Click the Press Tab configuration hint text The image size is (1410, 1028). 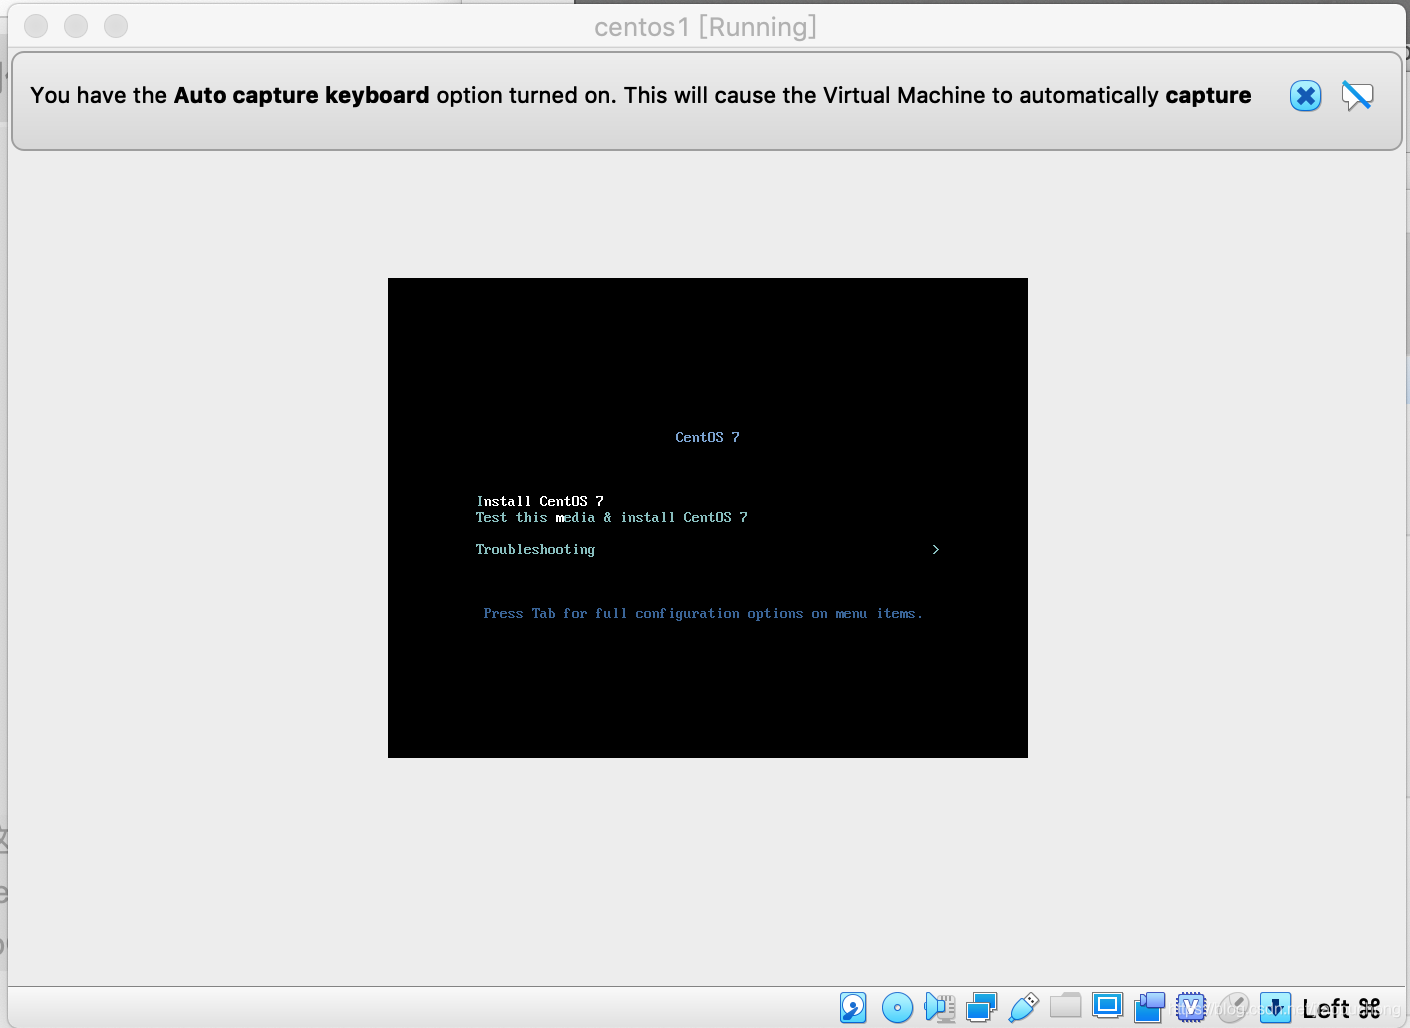tap(703, 613)
